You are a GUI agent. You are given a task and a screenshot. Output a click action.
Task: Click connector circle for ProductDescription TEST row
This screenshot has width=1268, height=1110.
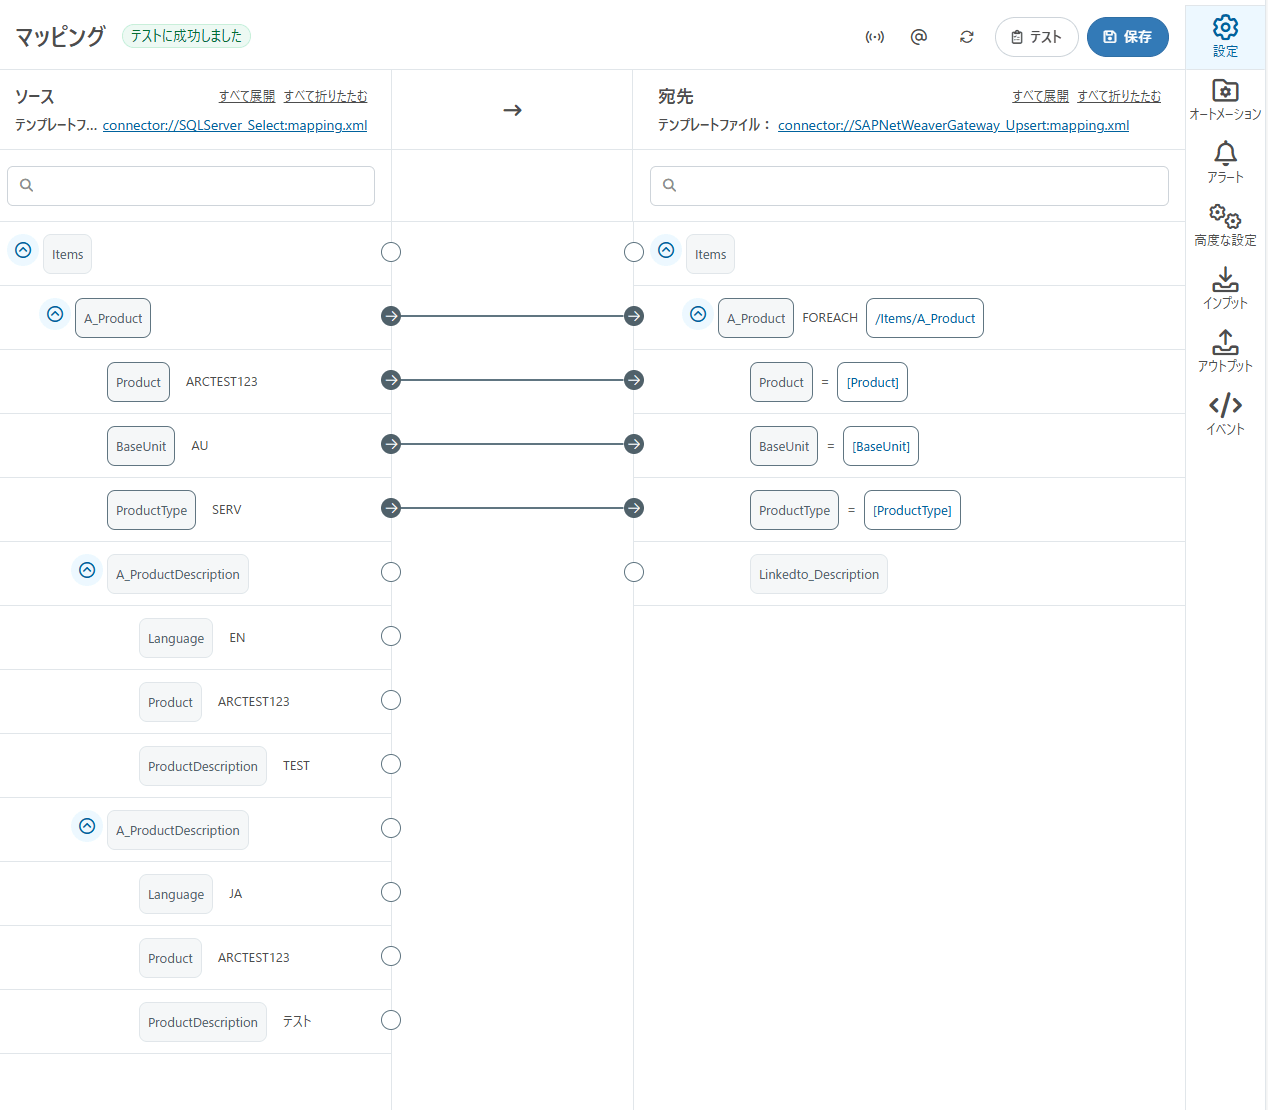coord(391,764)
